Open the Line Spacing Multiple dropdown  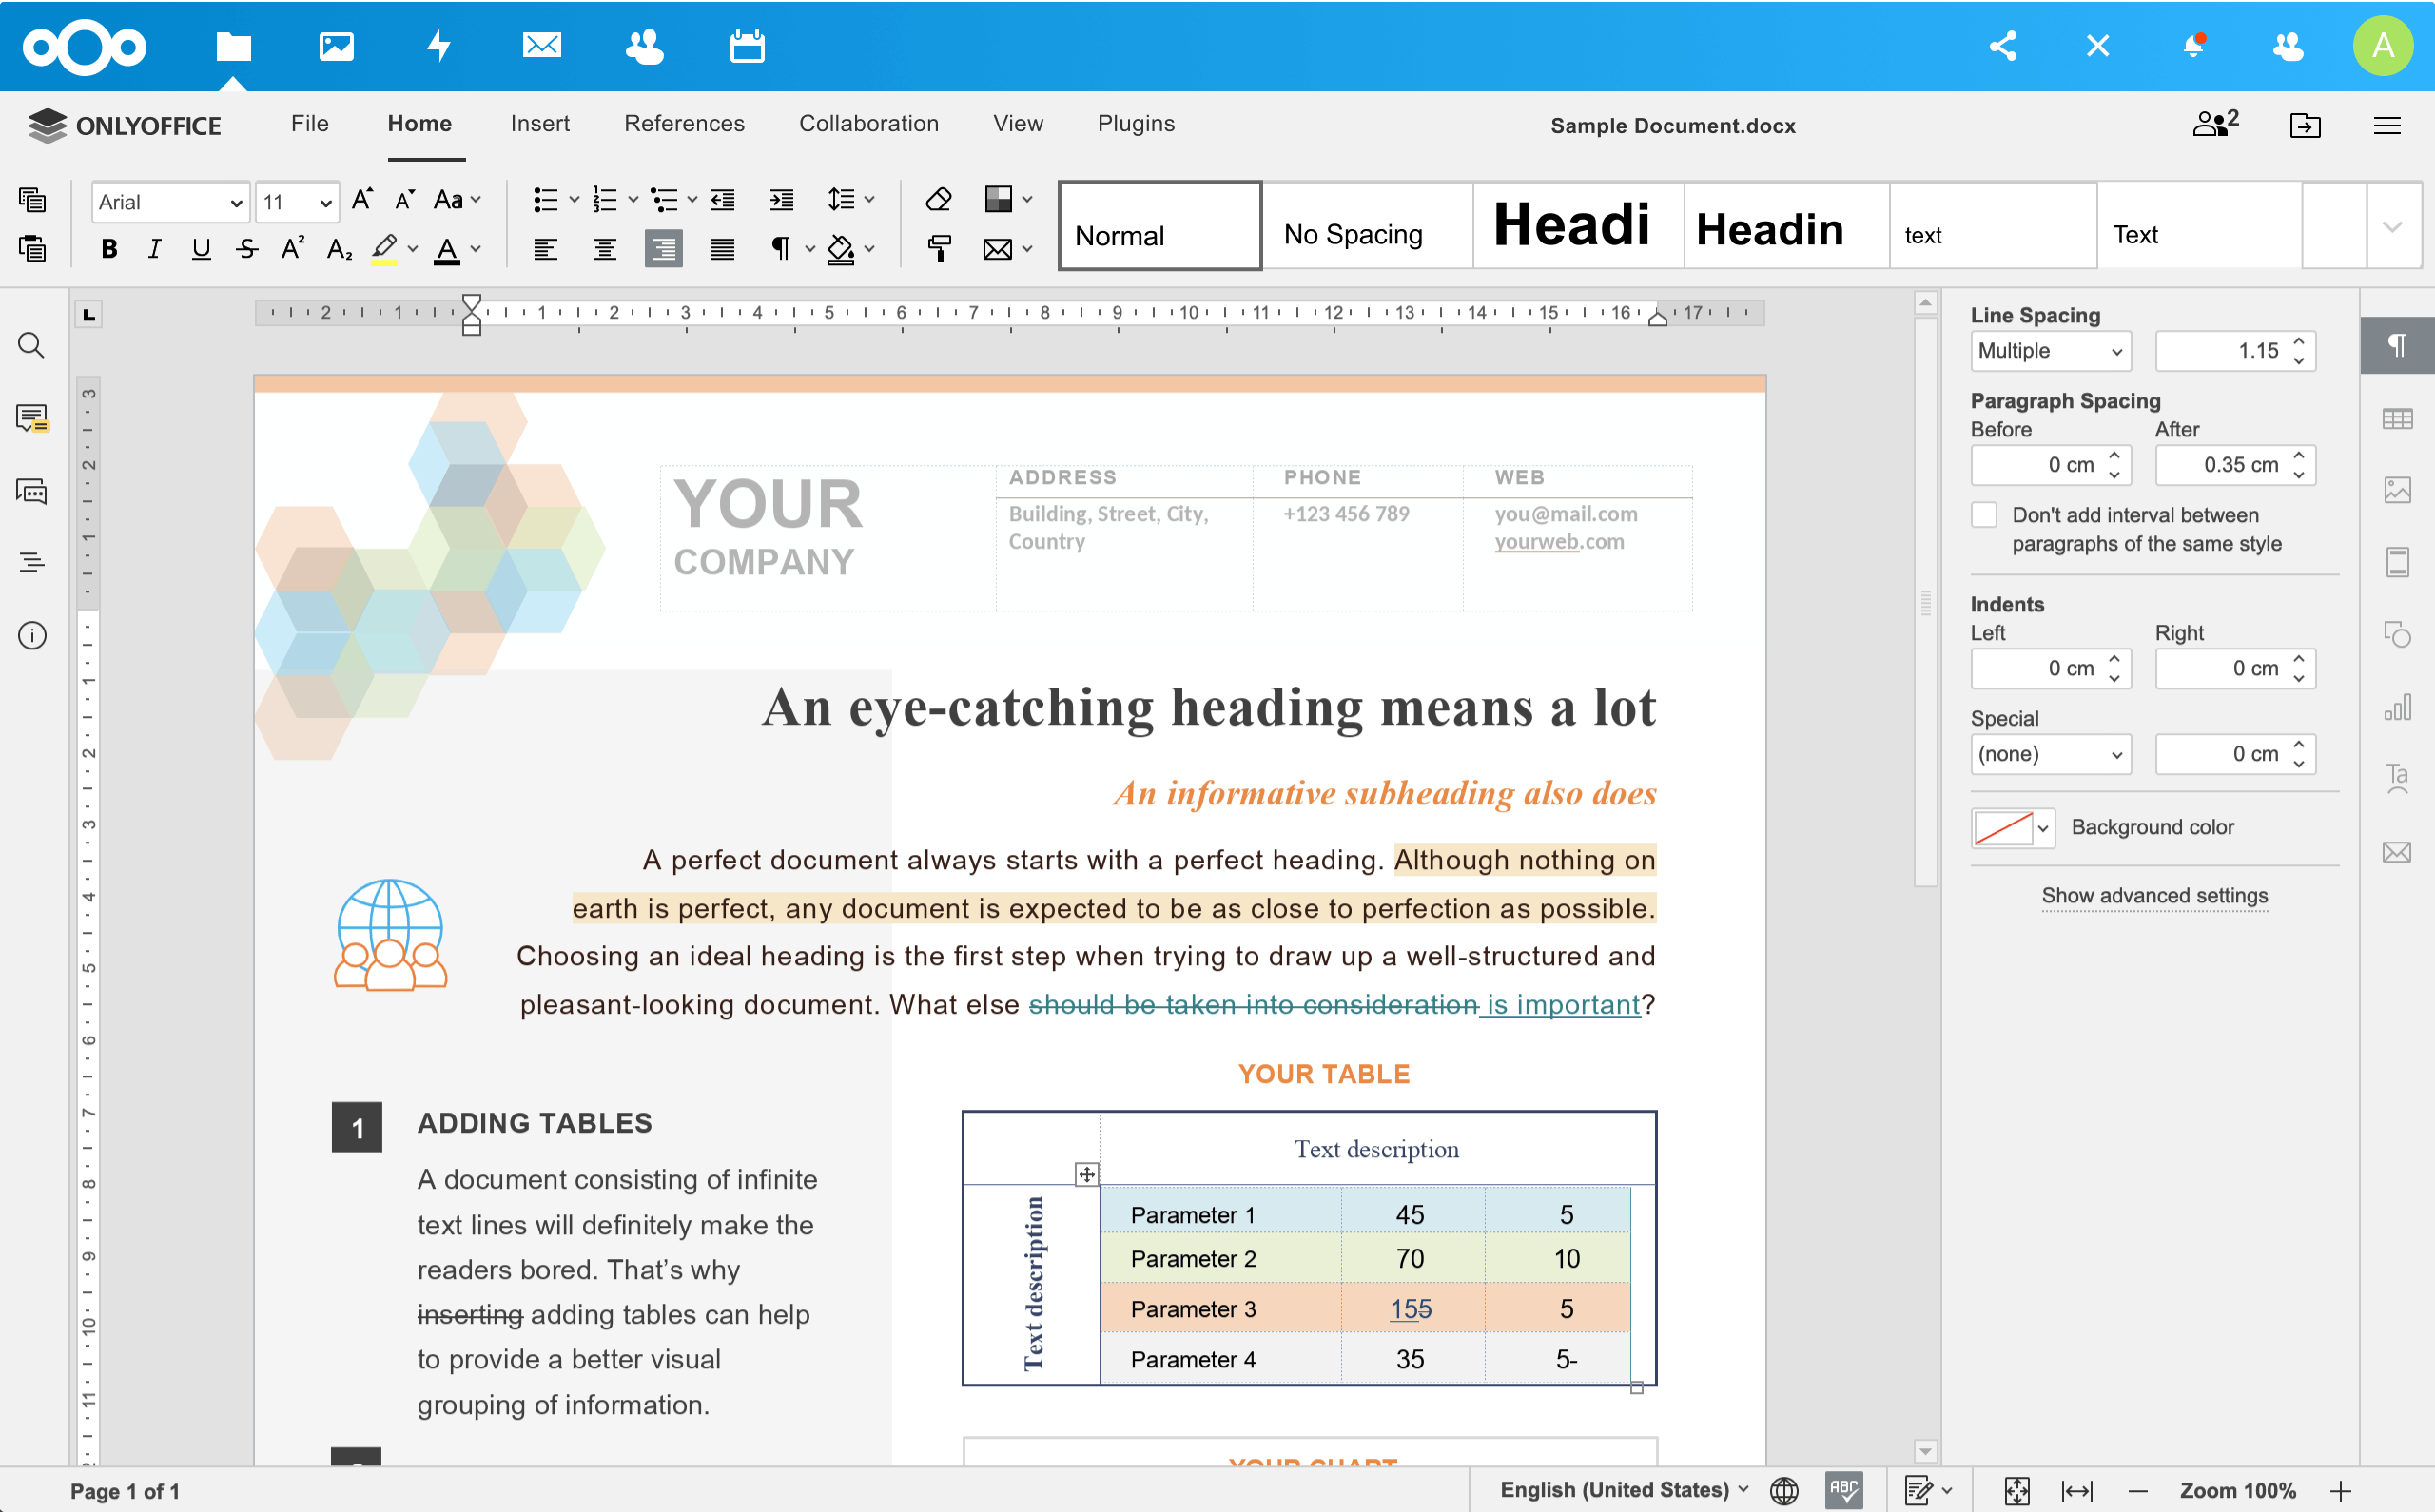pos(2050,351)
